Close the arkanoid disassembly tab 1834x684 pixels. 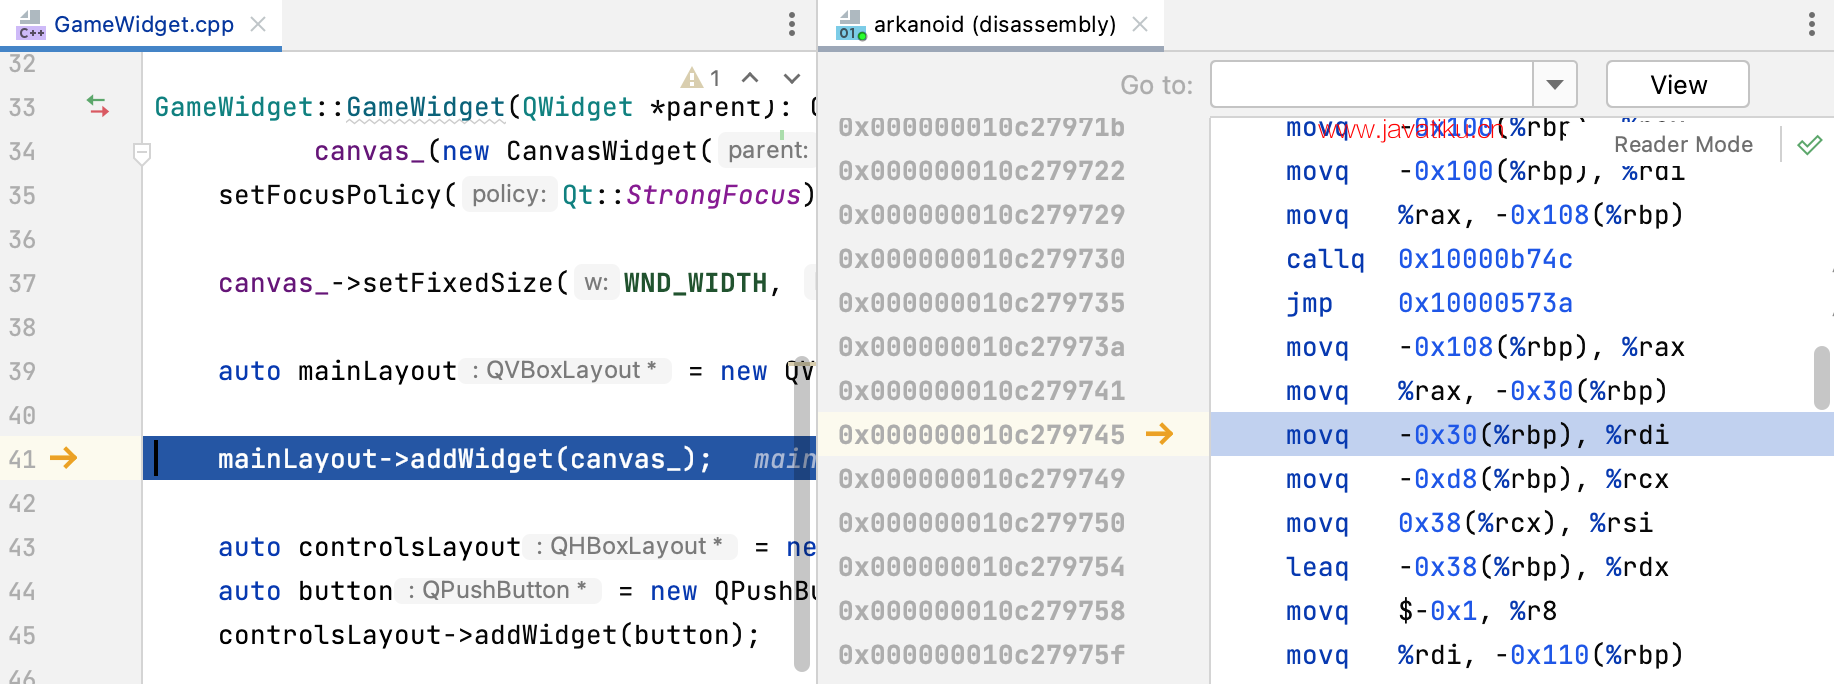pyautogui.click(x=1140, y=24)
